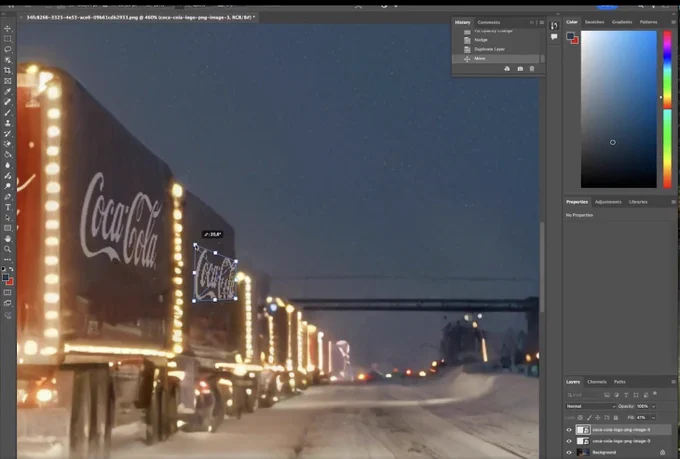Switch to the Channels tab
The image size is (680, 459).
point(597,382)
